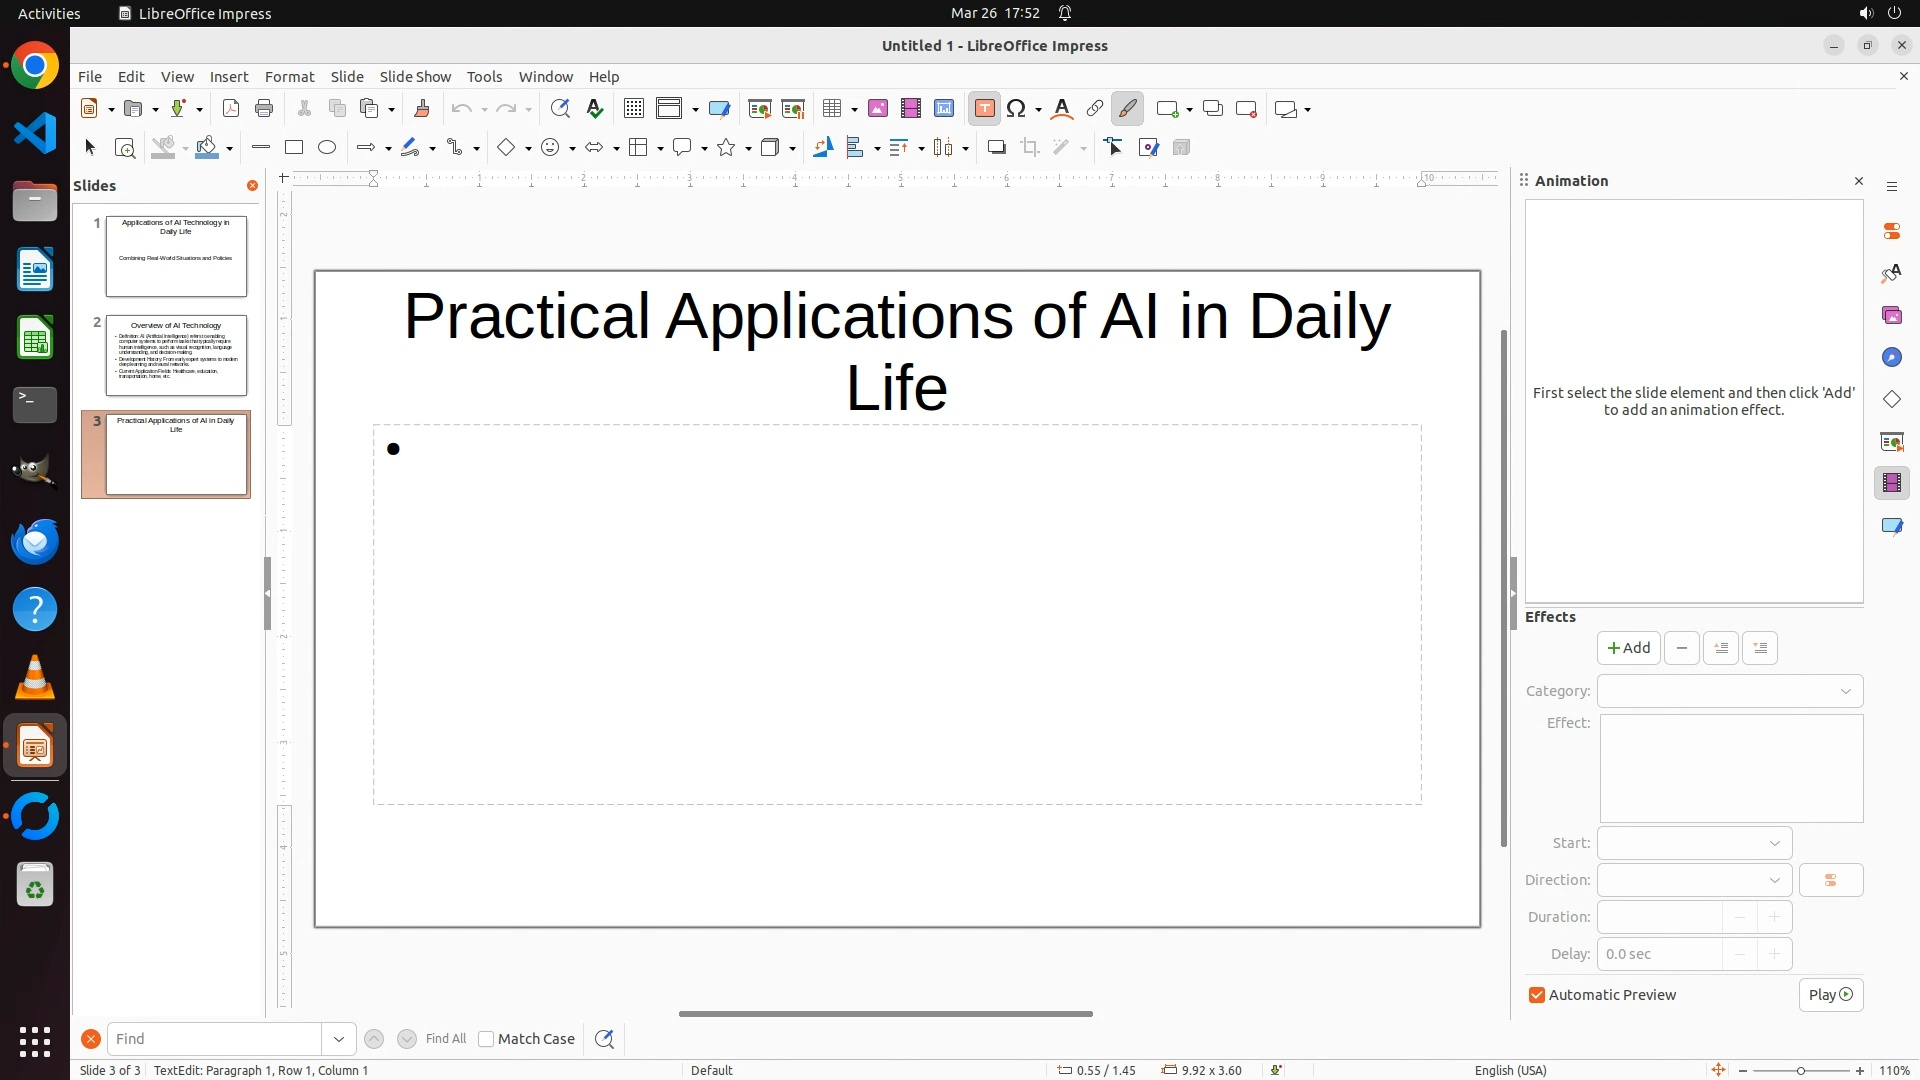This screenshot has width=1920, height=1080.
Task: Open the Insert Special Character icon
Action: (1016, 109)
